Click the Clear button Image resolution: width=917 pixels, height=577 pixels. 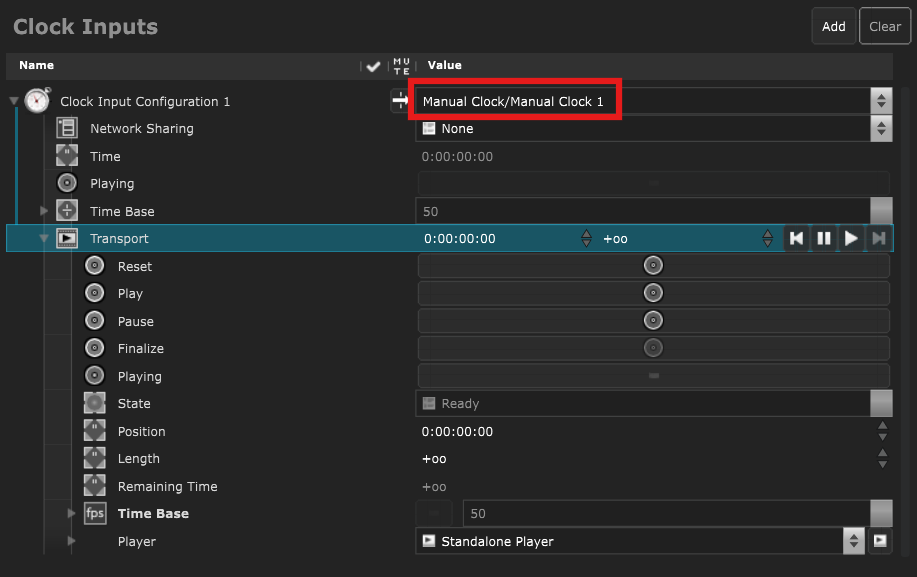coord(885,26)
